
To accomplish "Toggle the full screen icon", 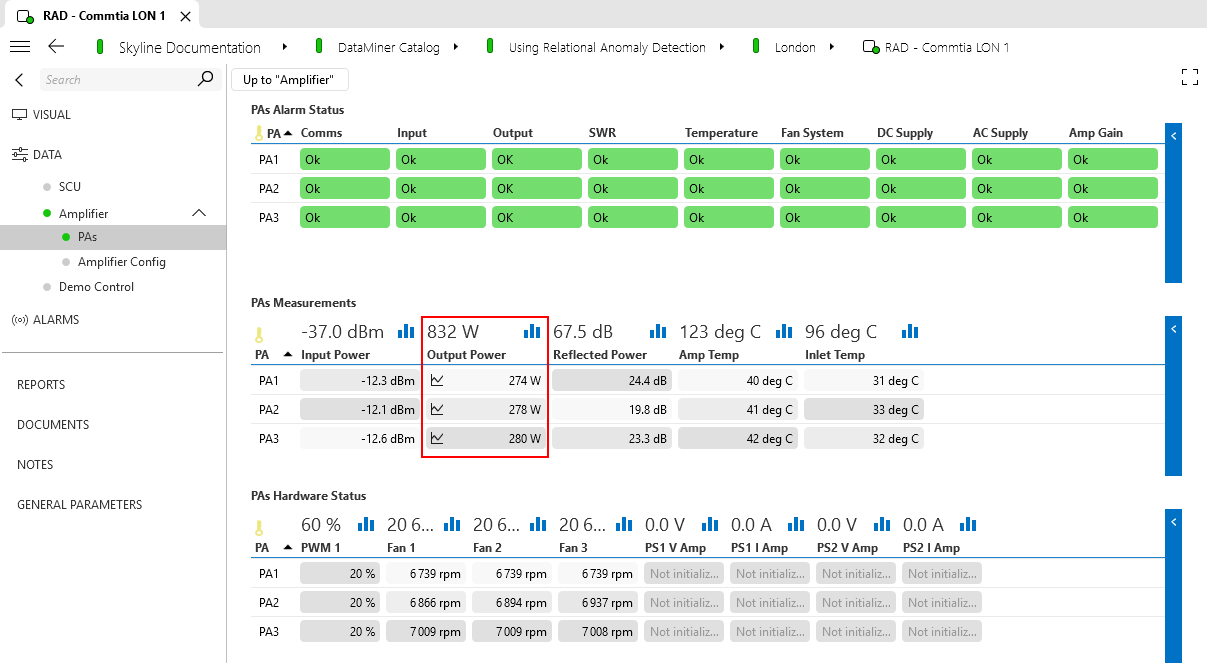I will click(x=1189, y=78).
